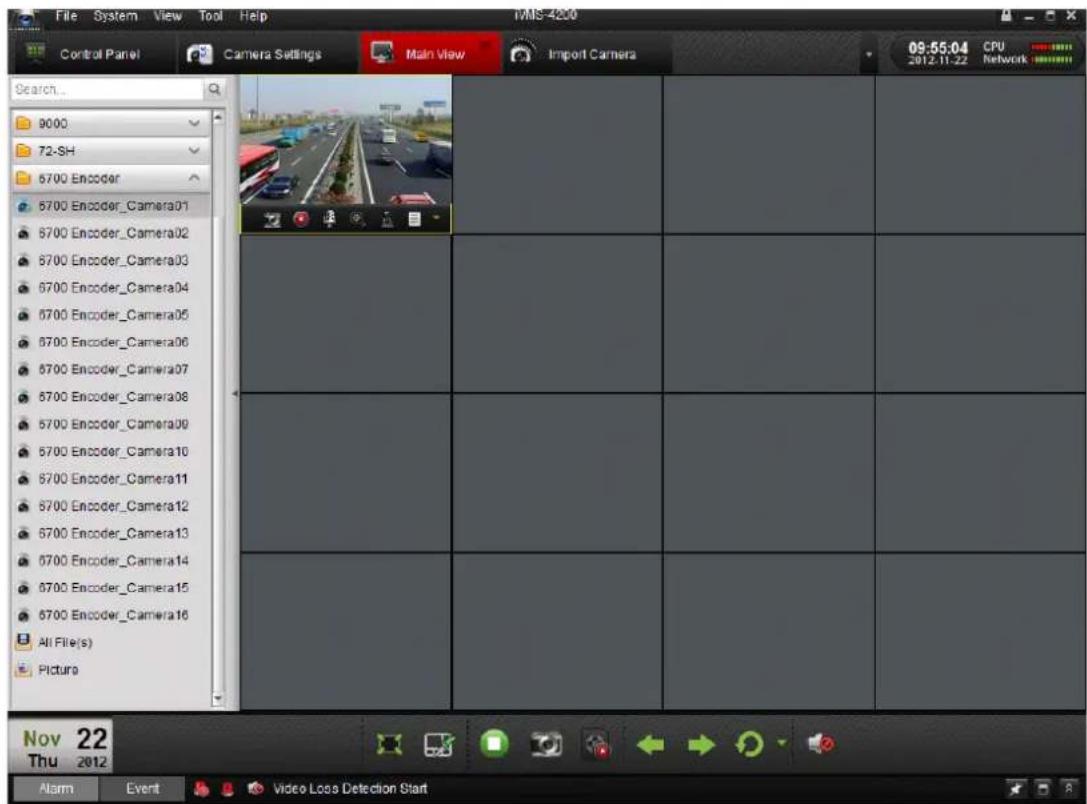Image resolution: width=1087 pixels, height=804 pixels.
Task: Select 6700 Encoder_Camera07
Action: point(111,369)
